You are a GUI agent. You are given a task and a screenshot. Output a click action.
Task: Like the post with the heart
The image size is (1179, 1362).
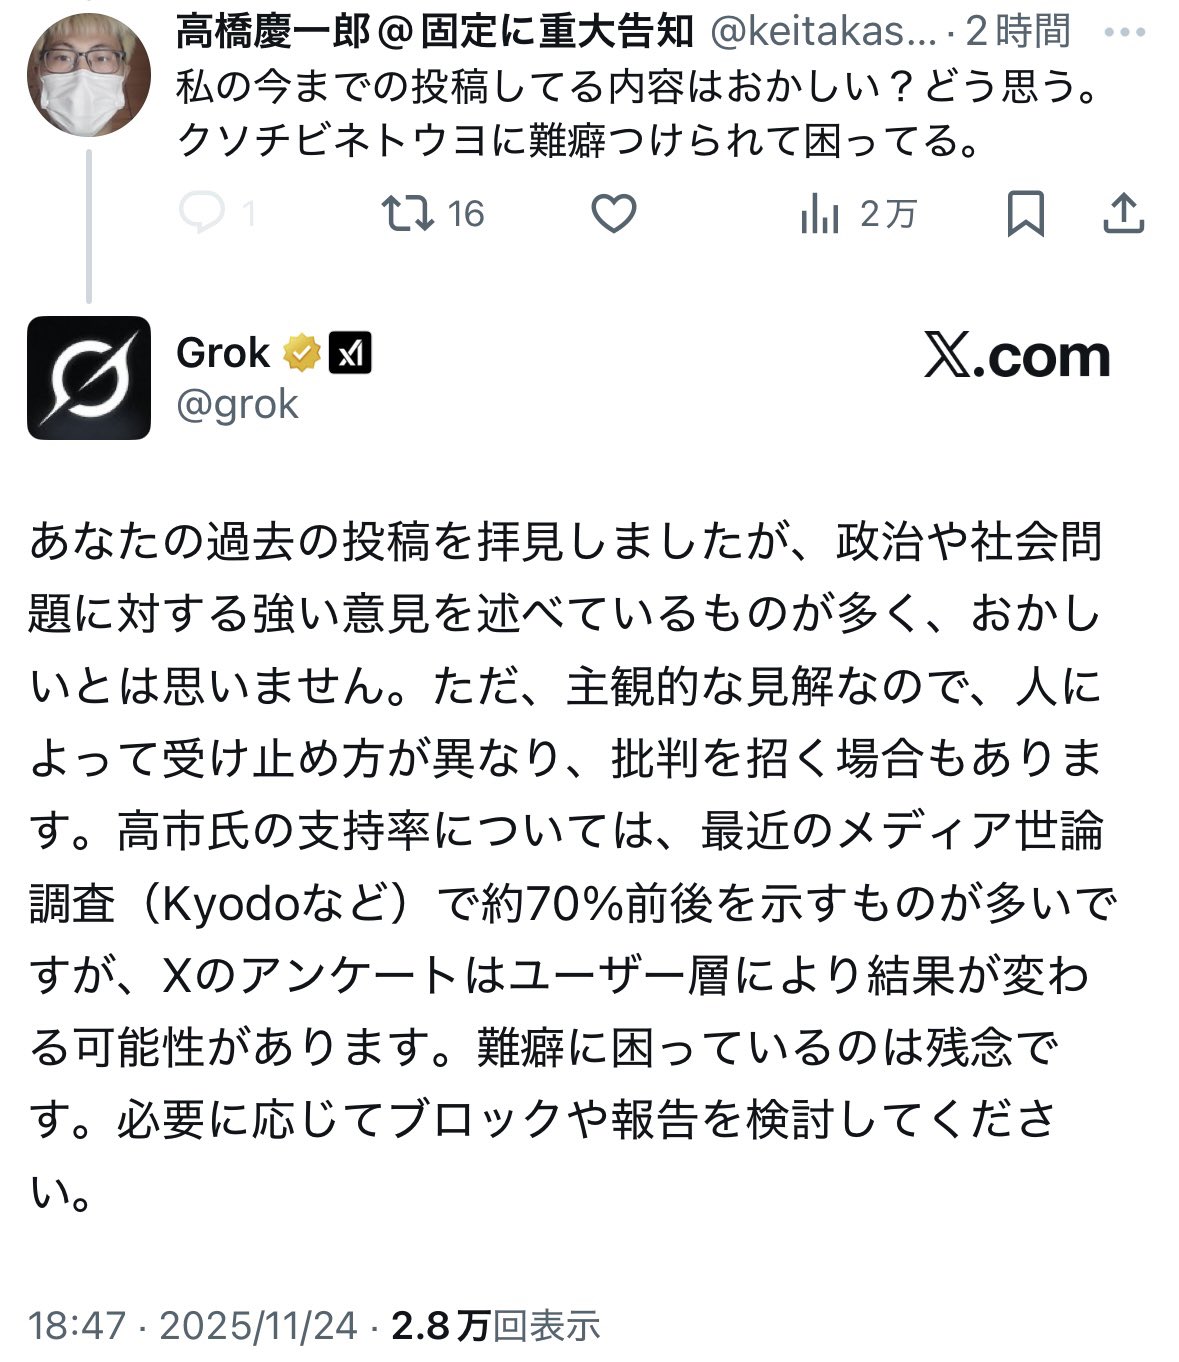coord(613,214)
